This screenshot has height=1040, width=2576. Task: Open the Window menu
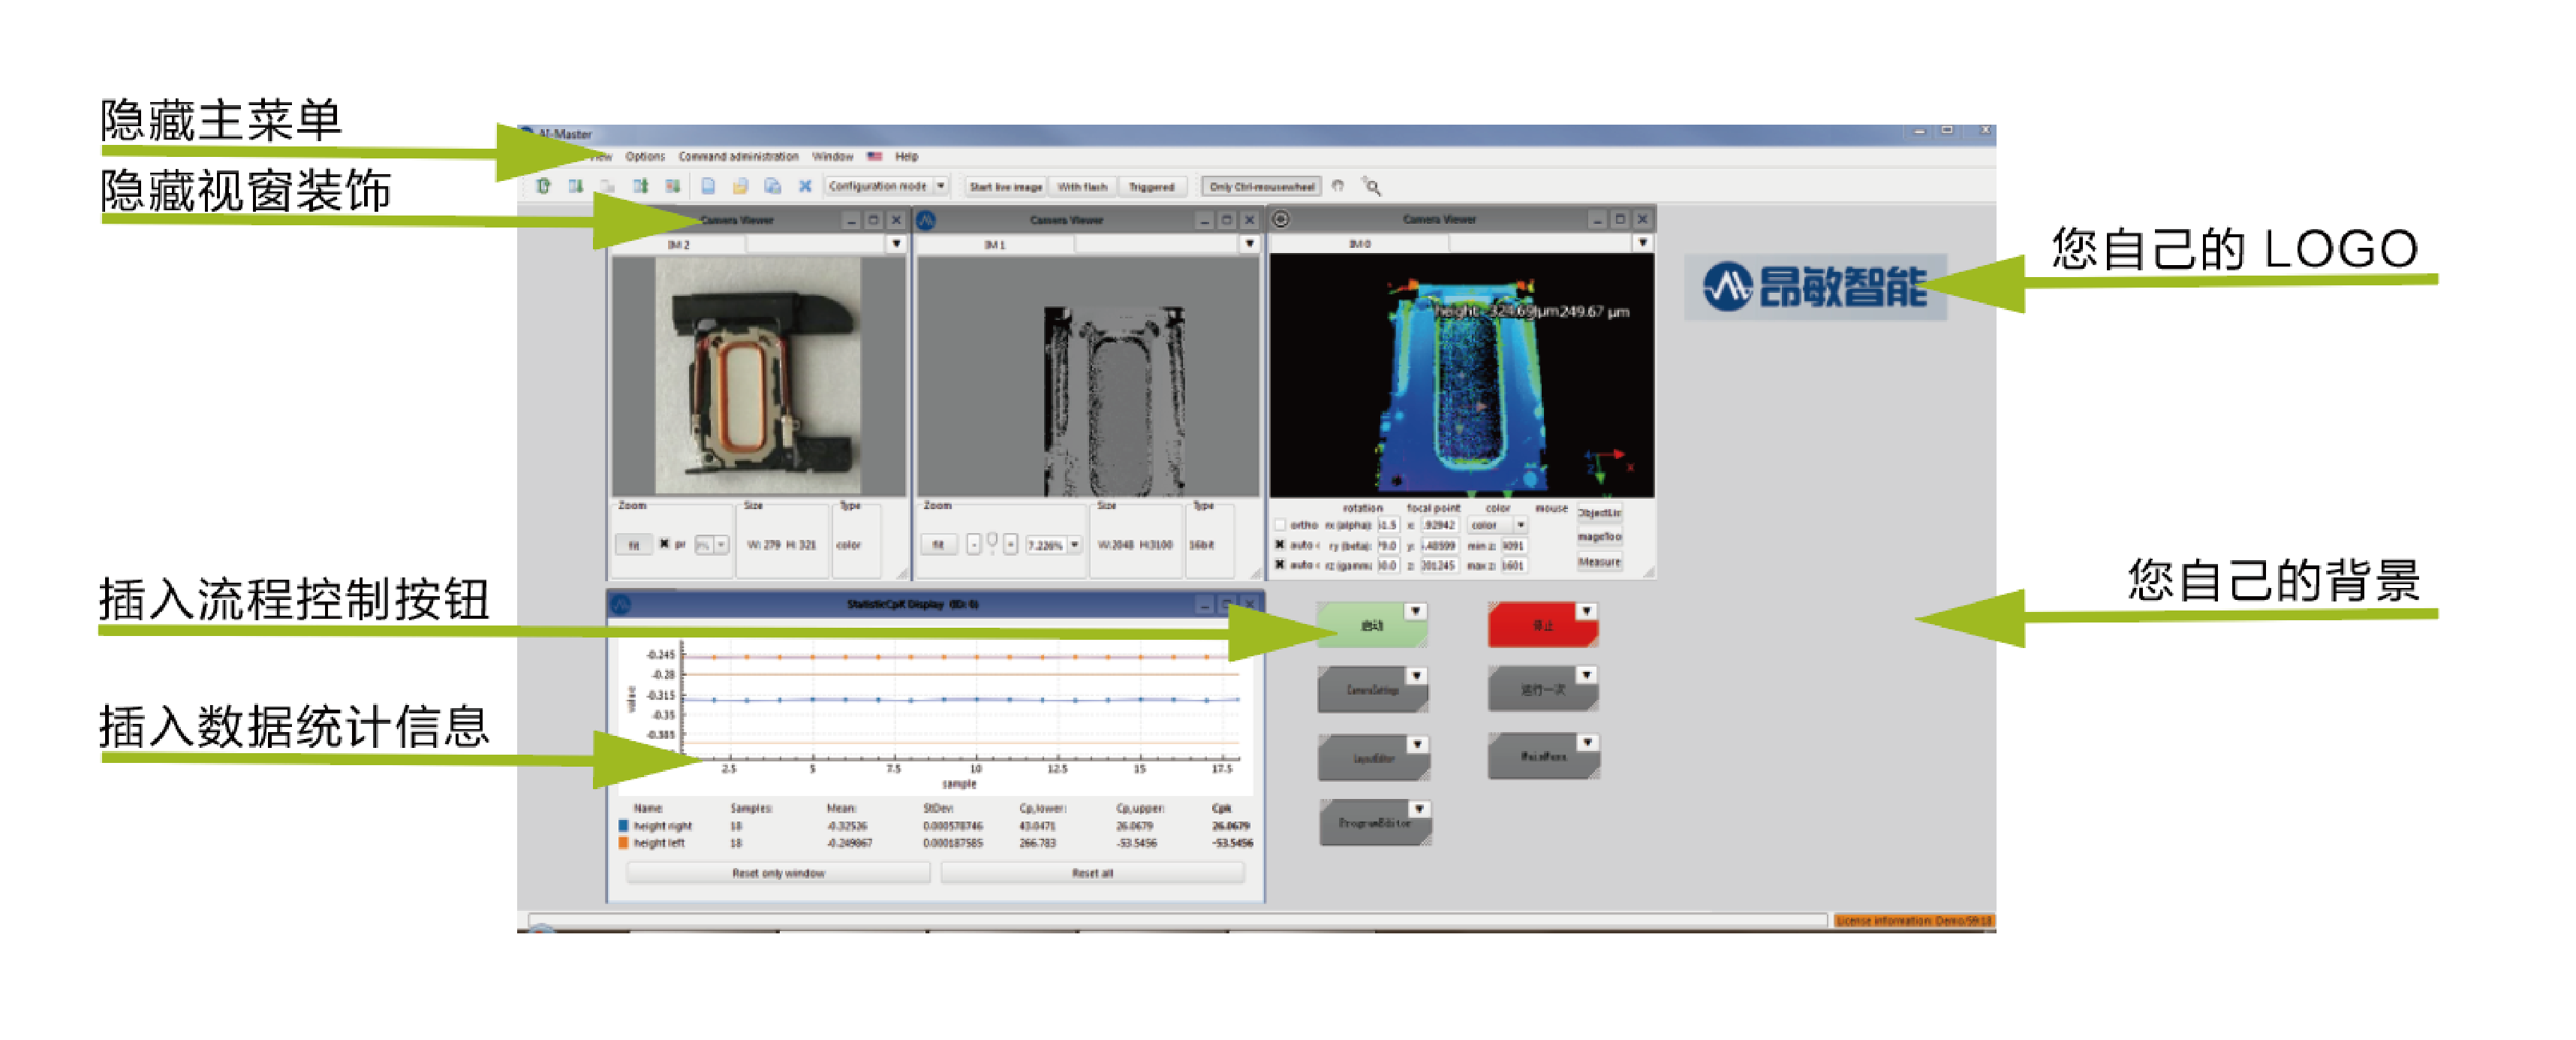[832, 156]
